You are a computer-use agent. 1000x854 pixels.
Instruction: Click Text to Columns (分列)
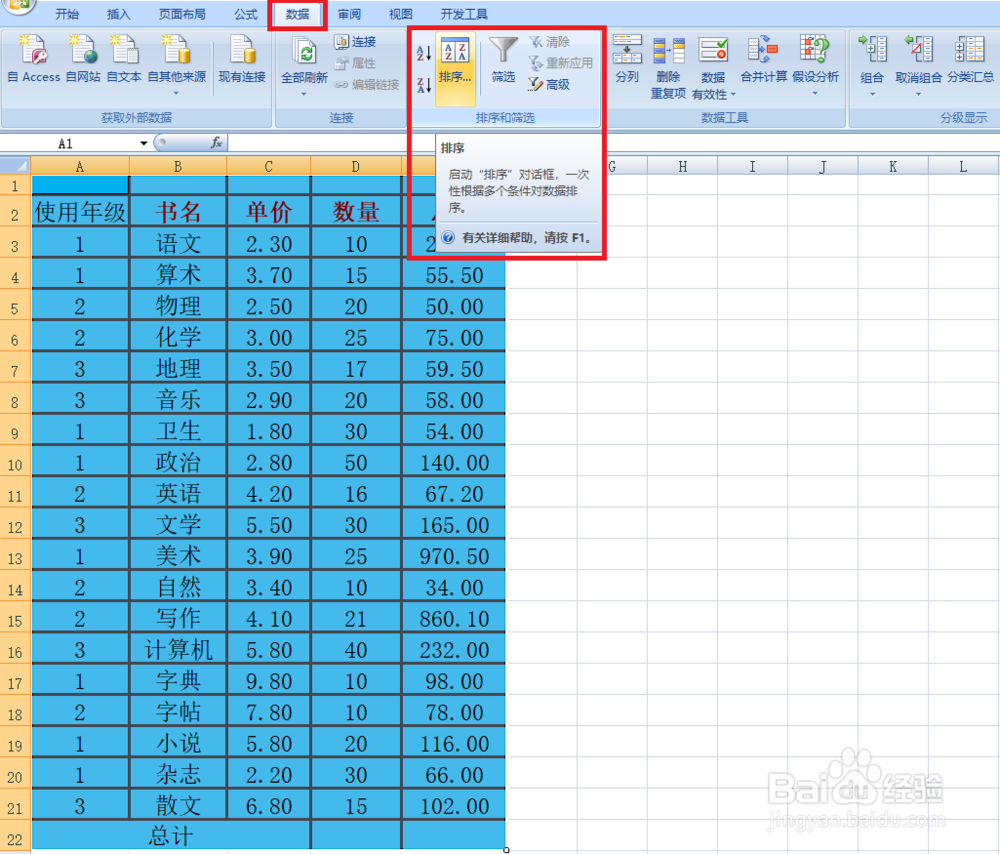(627, 60)
